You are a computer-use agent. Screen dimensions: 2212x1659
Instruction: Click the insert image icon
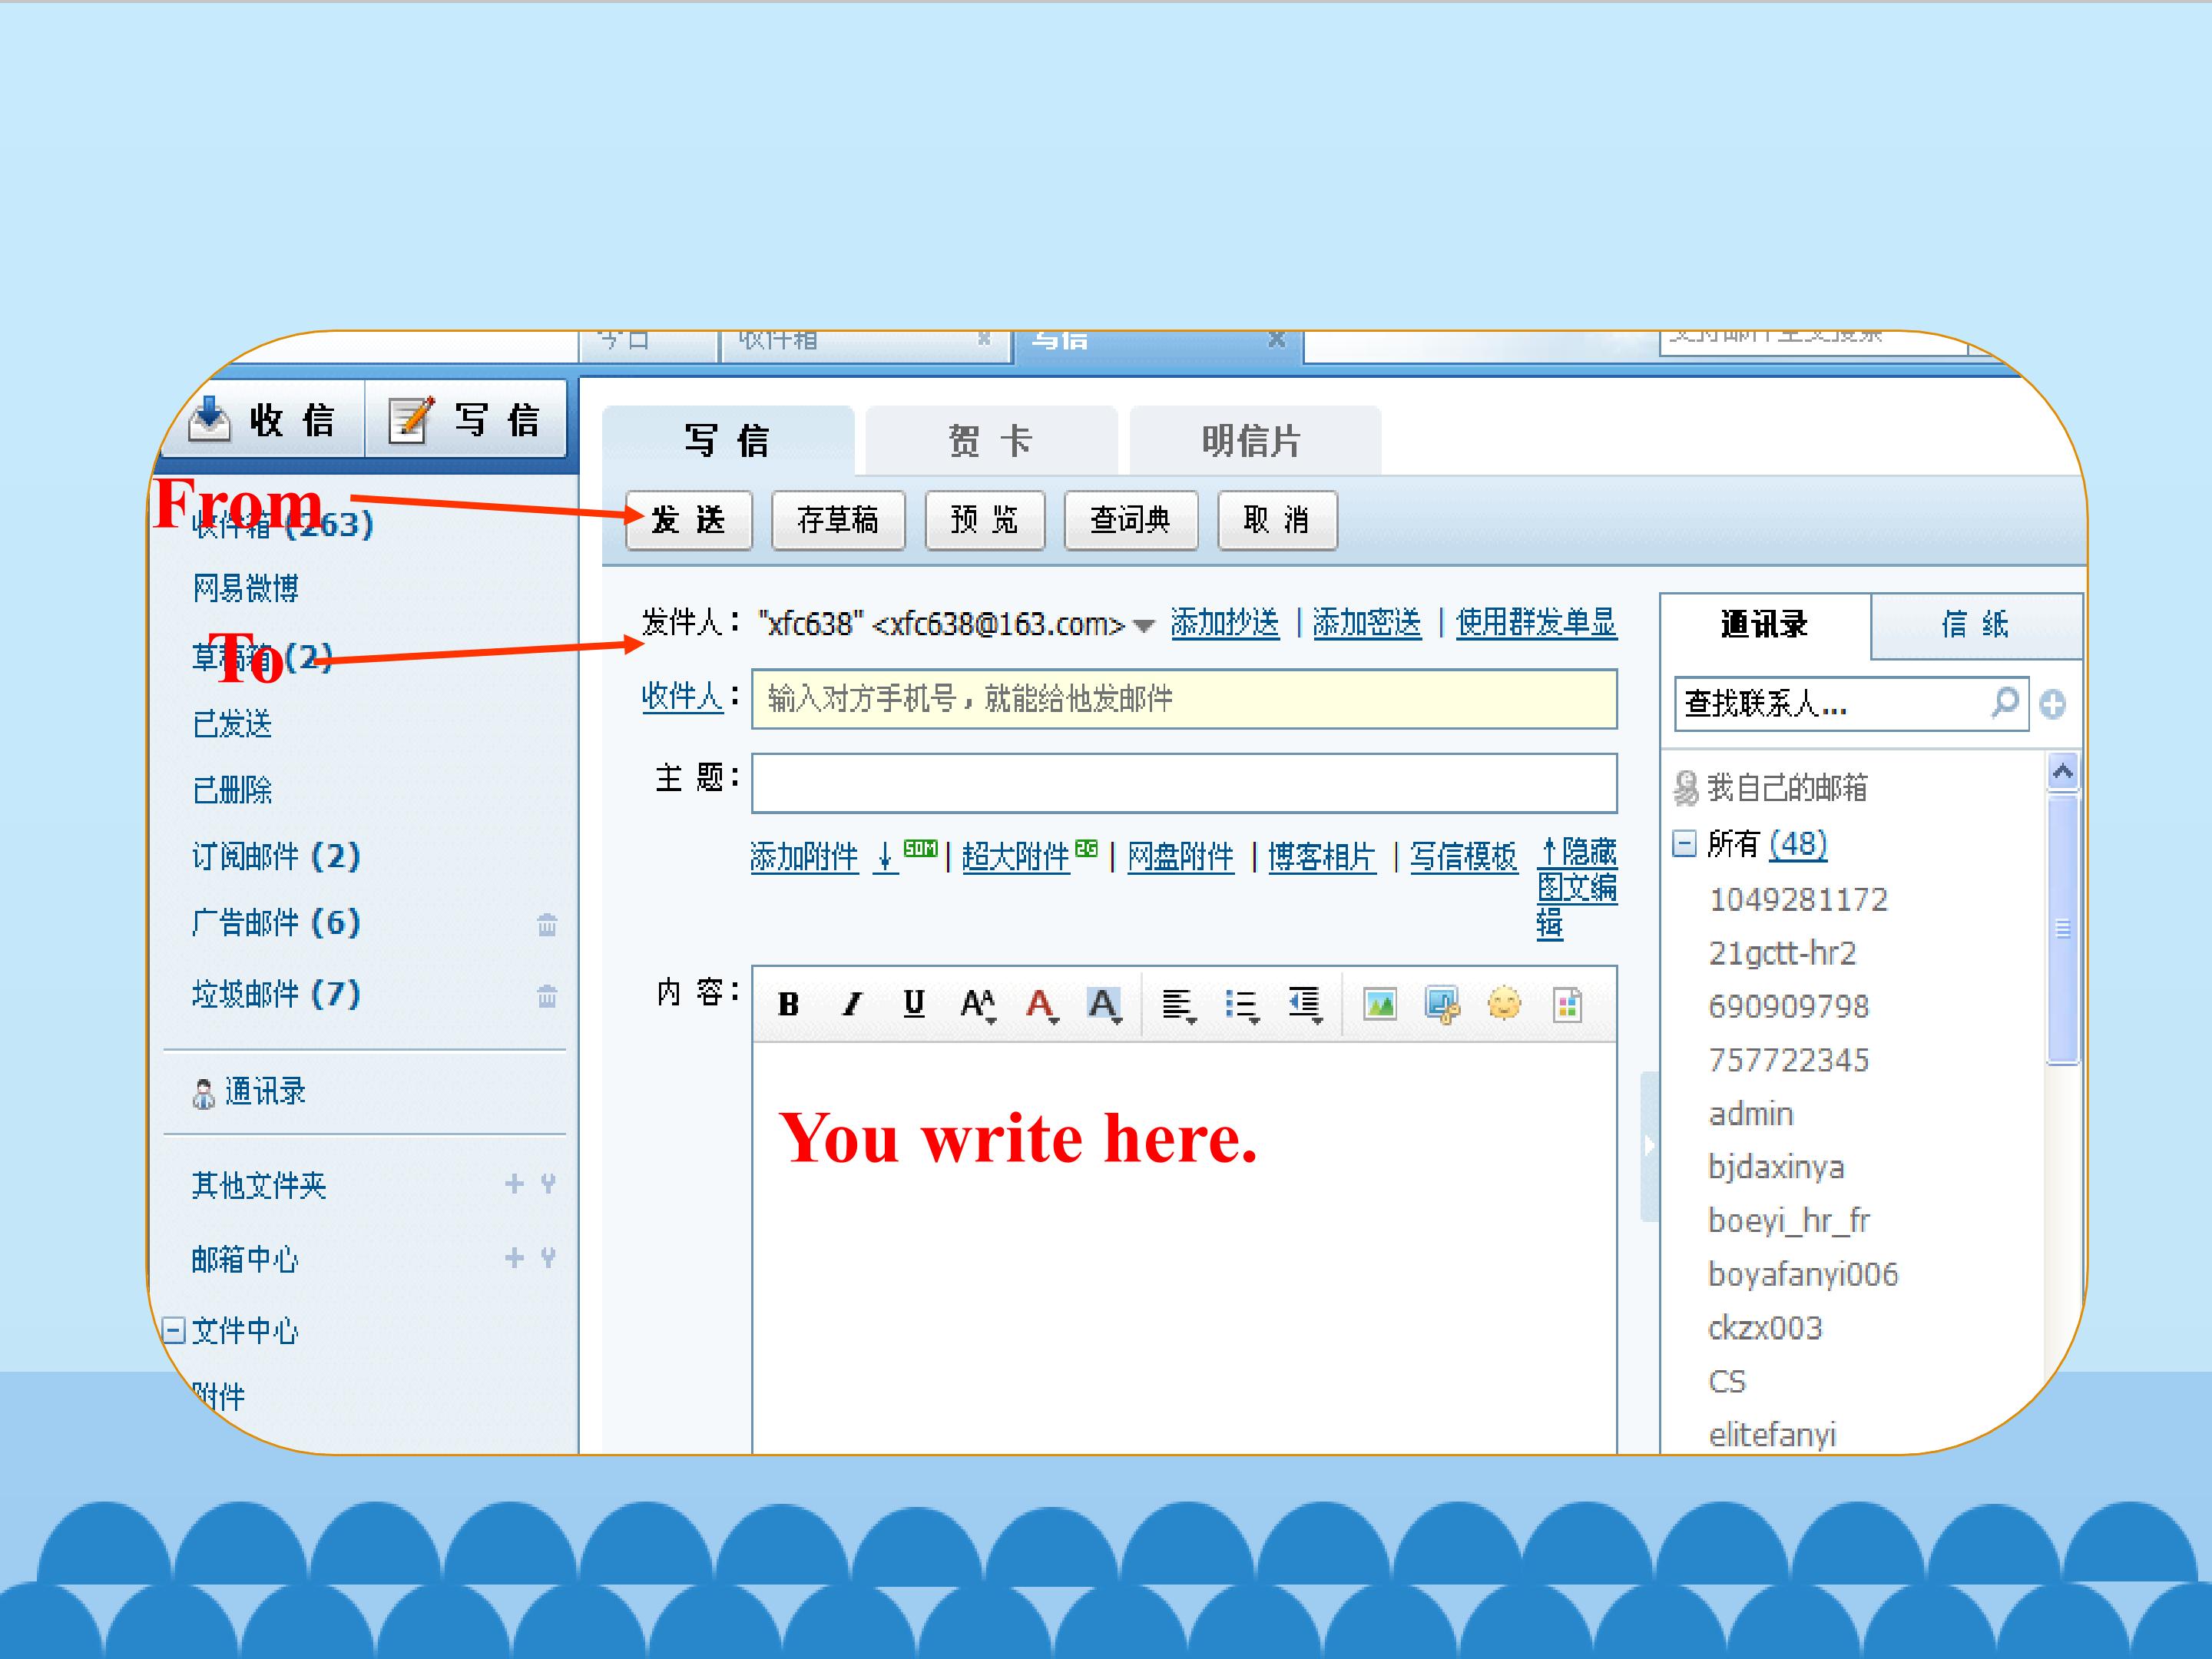click(x=1379, y=1004)
